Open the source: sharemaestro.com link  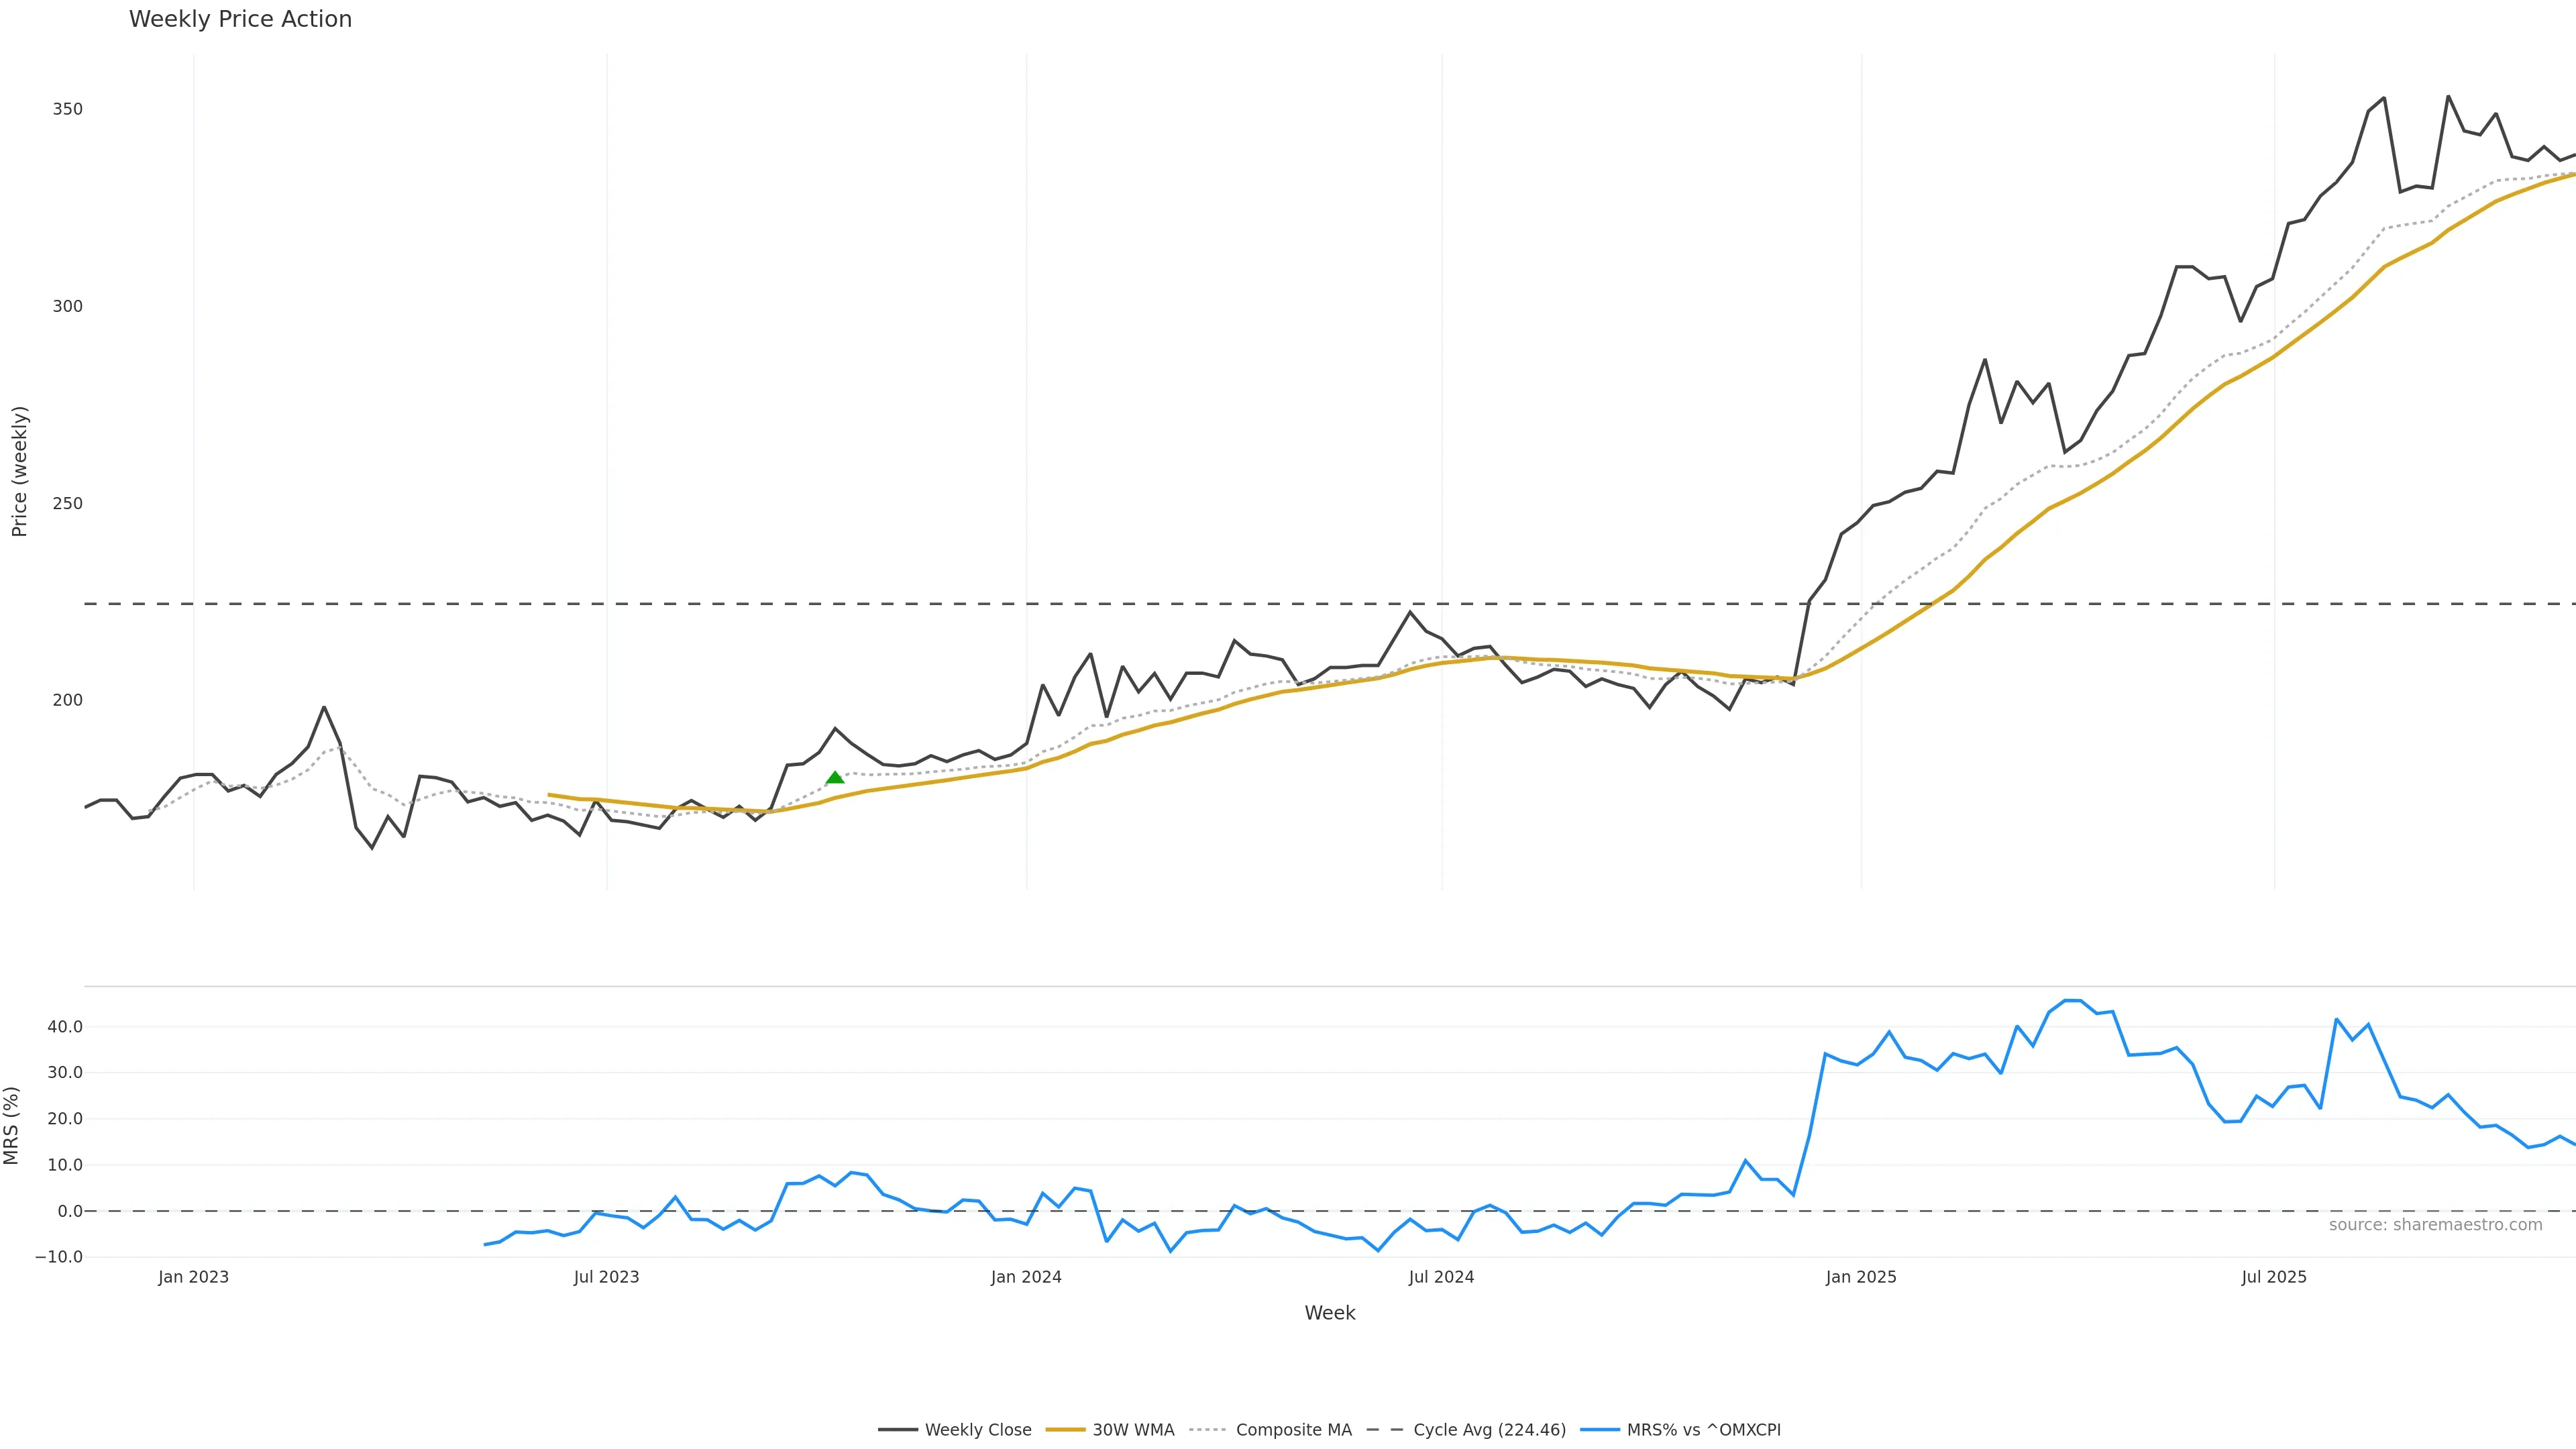tap(2435, 1225)
